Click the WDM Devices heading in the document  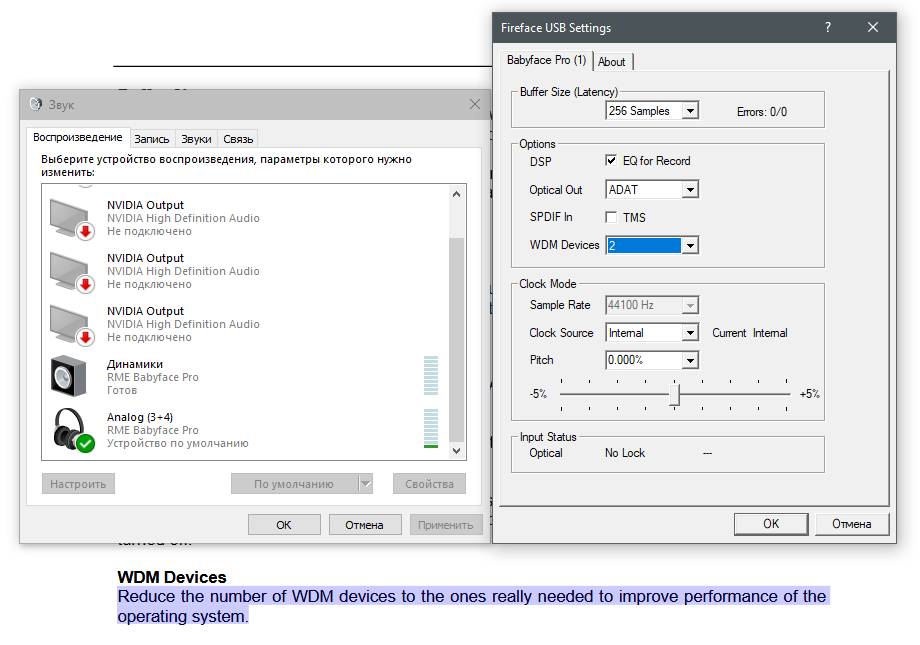pyautogui.click(x=172, y=577)
